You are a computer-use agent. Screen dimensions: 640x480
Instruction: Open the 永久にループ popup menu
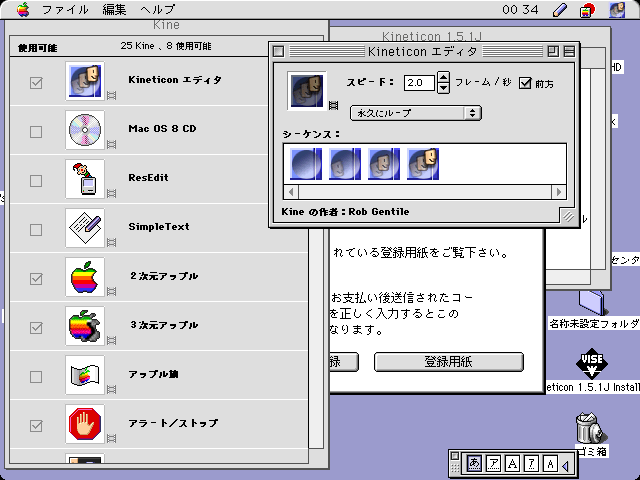tap(416, 113)
